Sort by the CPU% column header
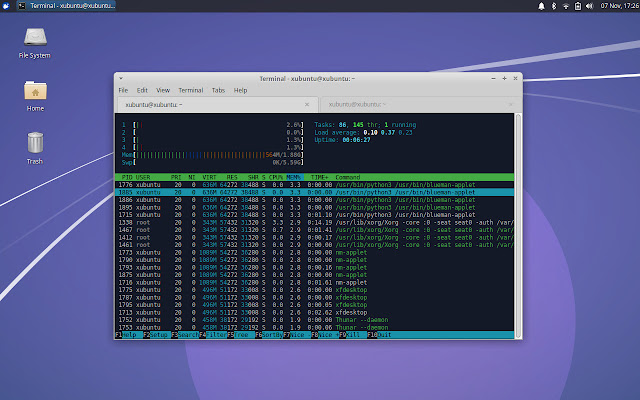 (276, 177)
